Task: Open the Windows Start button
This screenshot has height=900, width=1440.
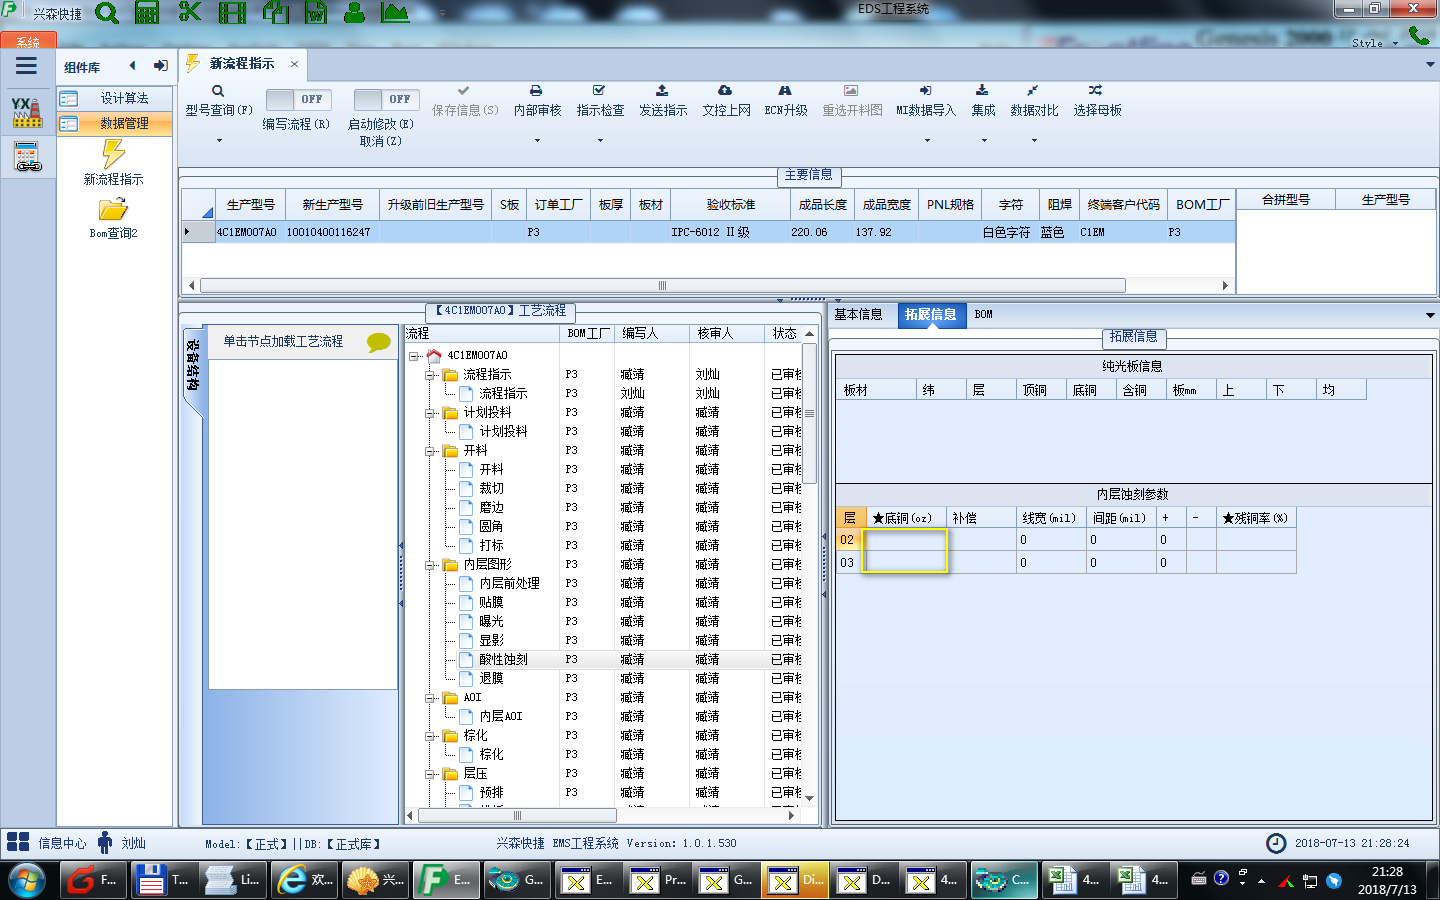Action: pyautogui.click(x=27, y=880)
